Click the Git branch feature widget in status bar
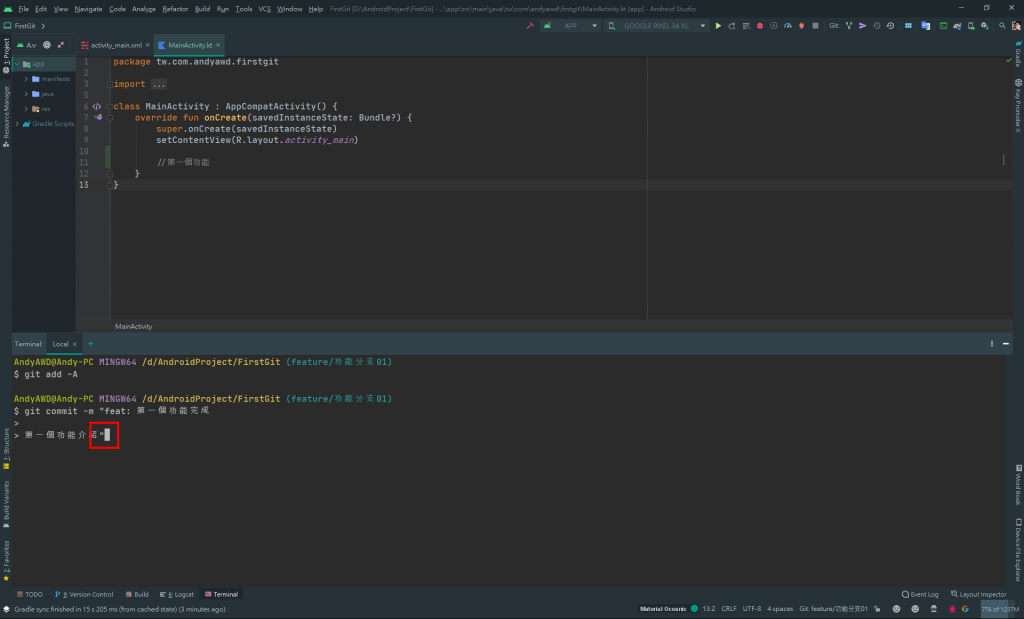Screen dimensions: 1024x619 click(x=833, y=609)
